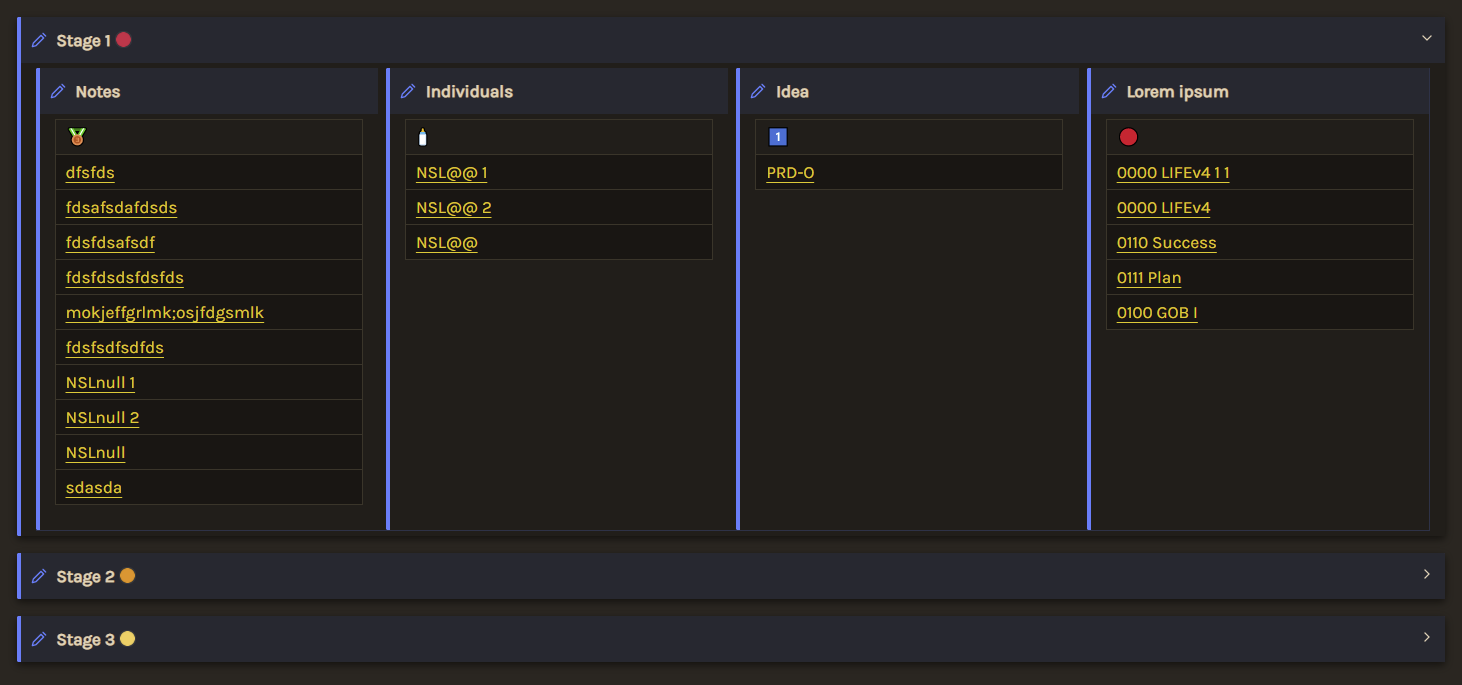Click the yellow dot next to Stage 3
The width and height of the screenshot is (1462, 685).
(x=127, y=639)
